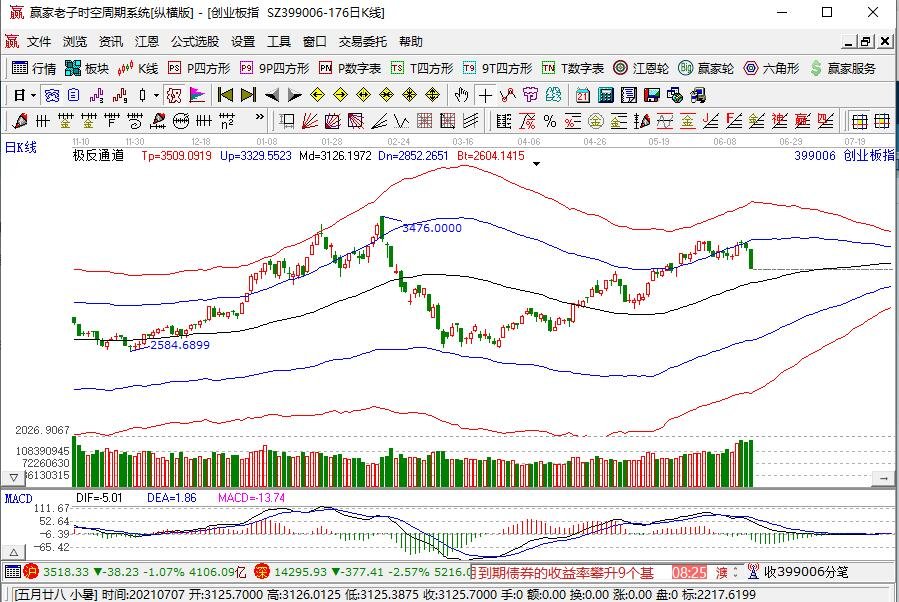Open the 工具 menu
899x602 pixels.
279,42
